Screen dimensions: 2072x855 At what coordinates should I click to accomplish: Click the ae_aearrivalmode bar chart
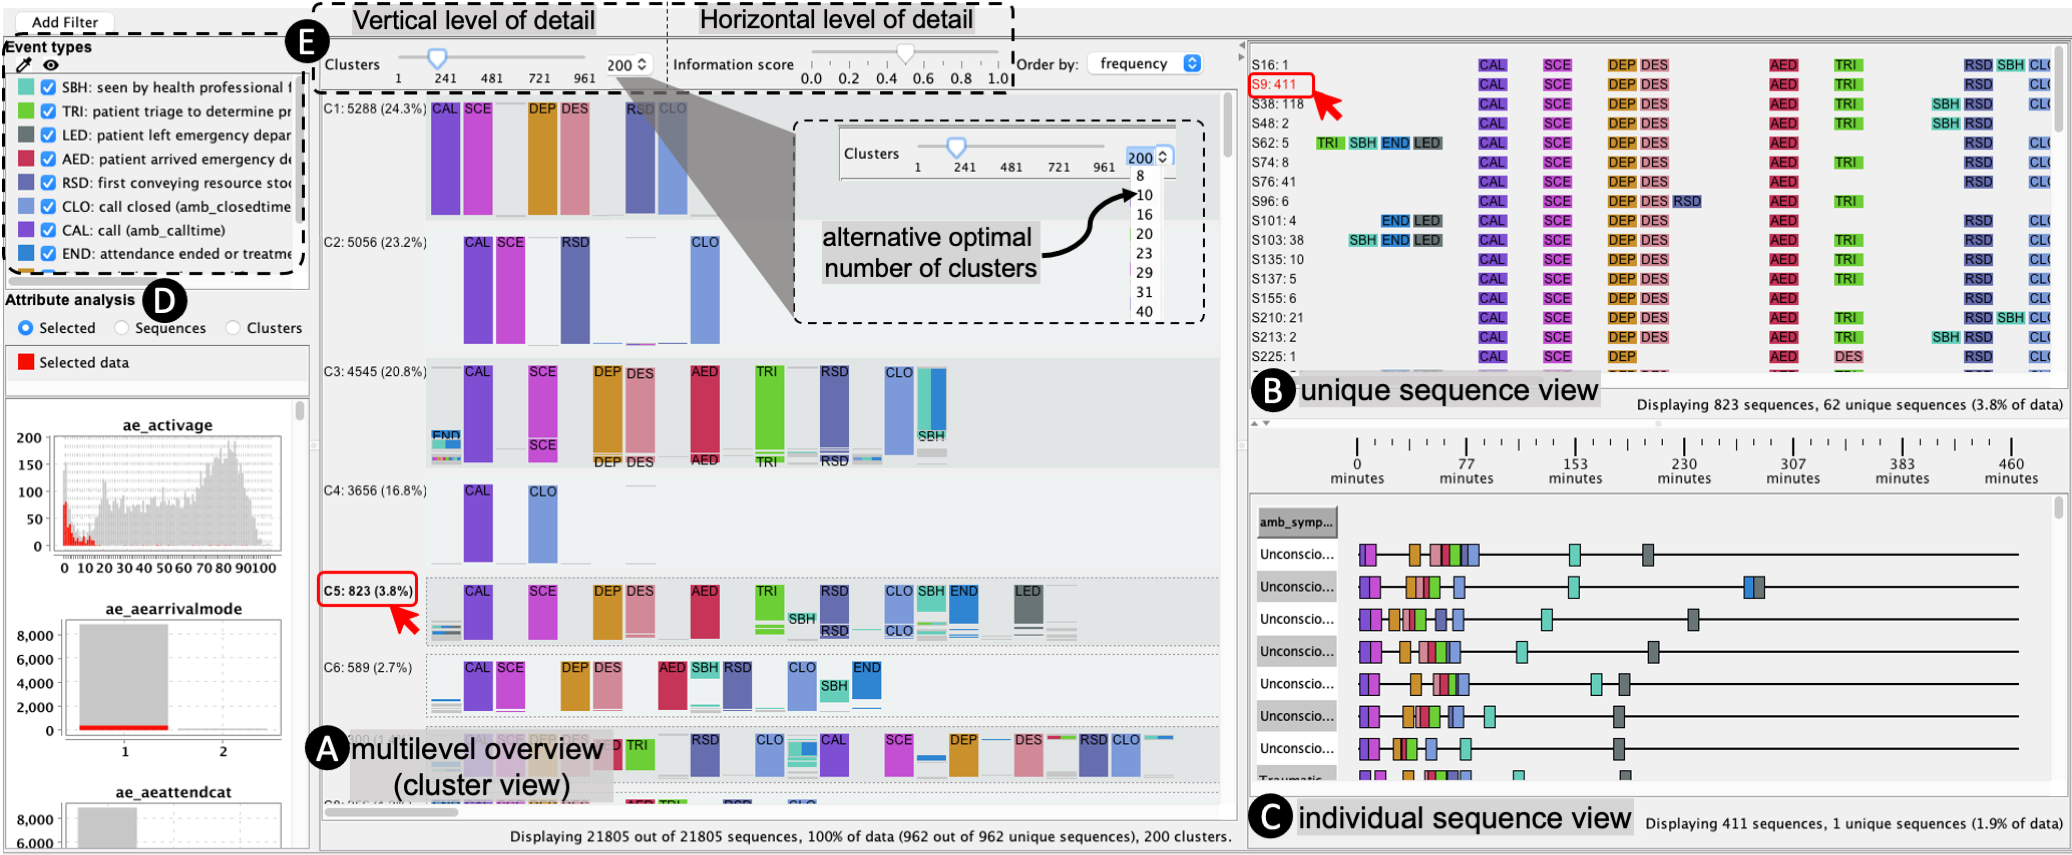point(172,676)
